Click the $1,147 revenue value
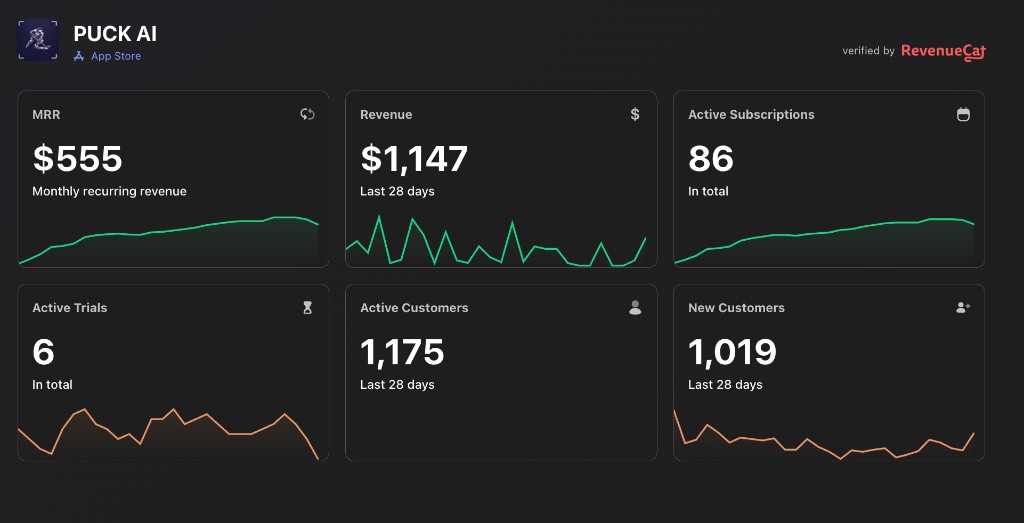Viewport: 1024px width, 523px height. coord(414,159)
